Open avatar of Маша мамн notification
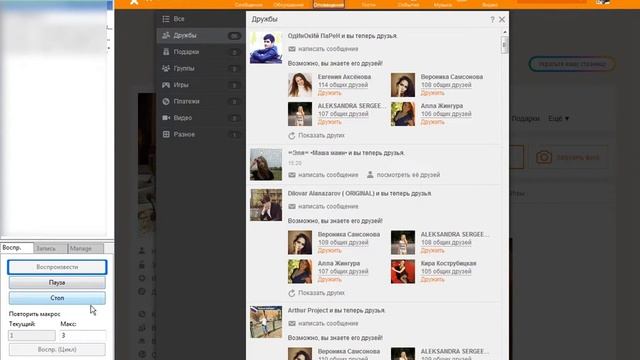 pos(266,164)
